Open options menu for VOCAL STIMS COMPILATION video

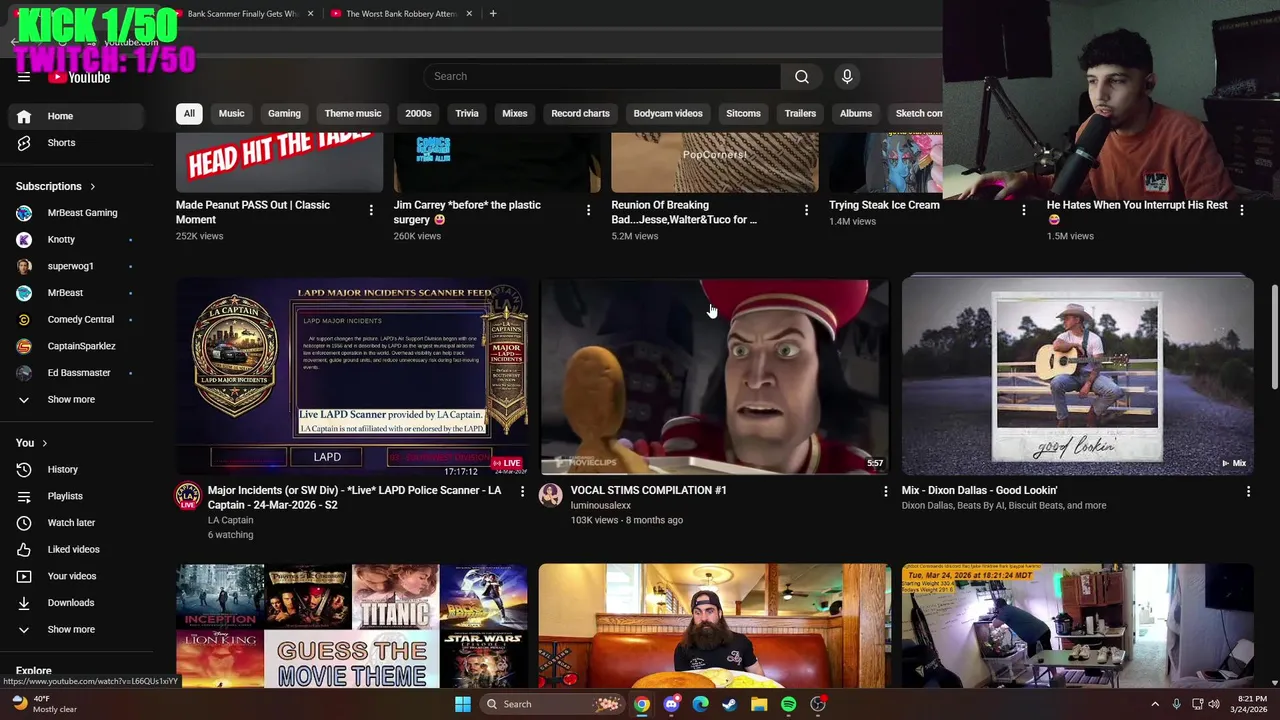click(885, 491)
